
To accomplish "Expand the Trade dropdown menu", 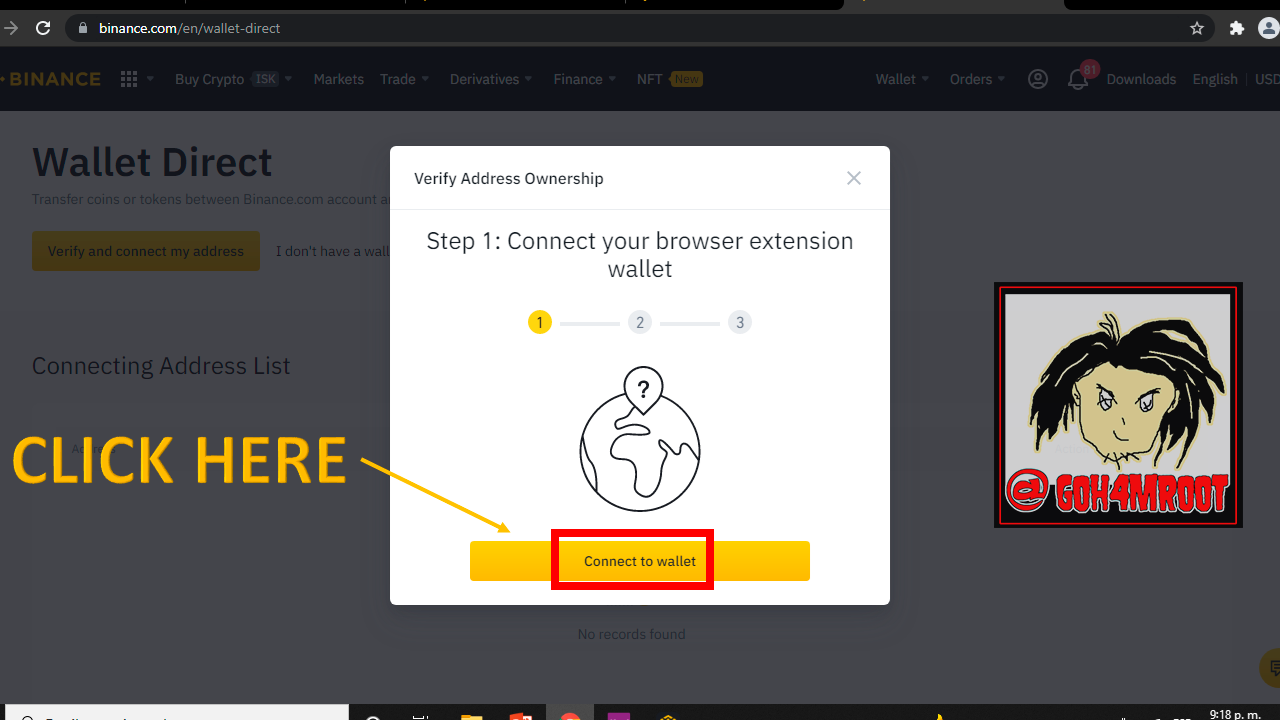I will click(x=404, y=79).
